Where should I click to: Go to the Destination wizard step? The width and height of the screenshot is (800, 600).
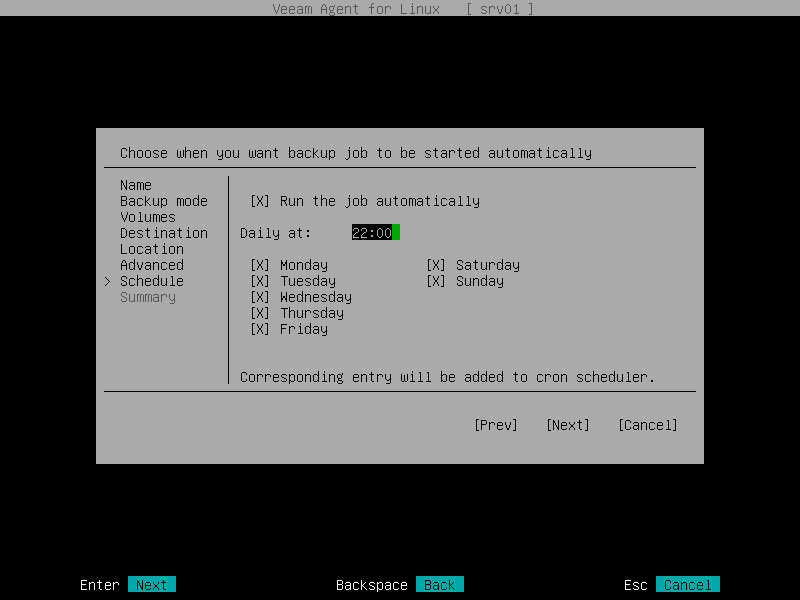point(164,233)
